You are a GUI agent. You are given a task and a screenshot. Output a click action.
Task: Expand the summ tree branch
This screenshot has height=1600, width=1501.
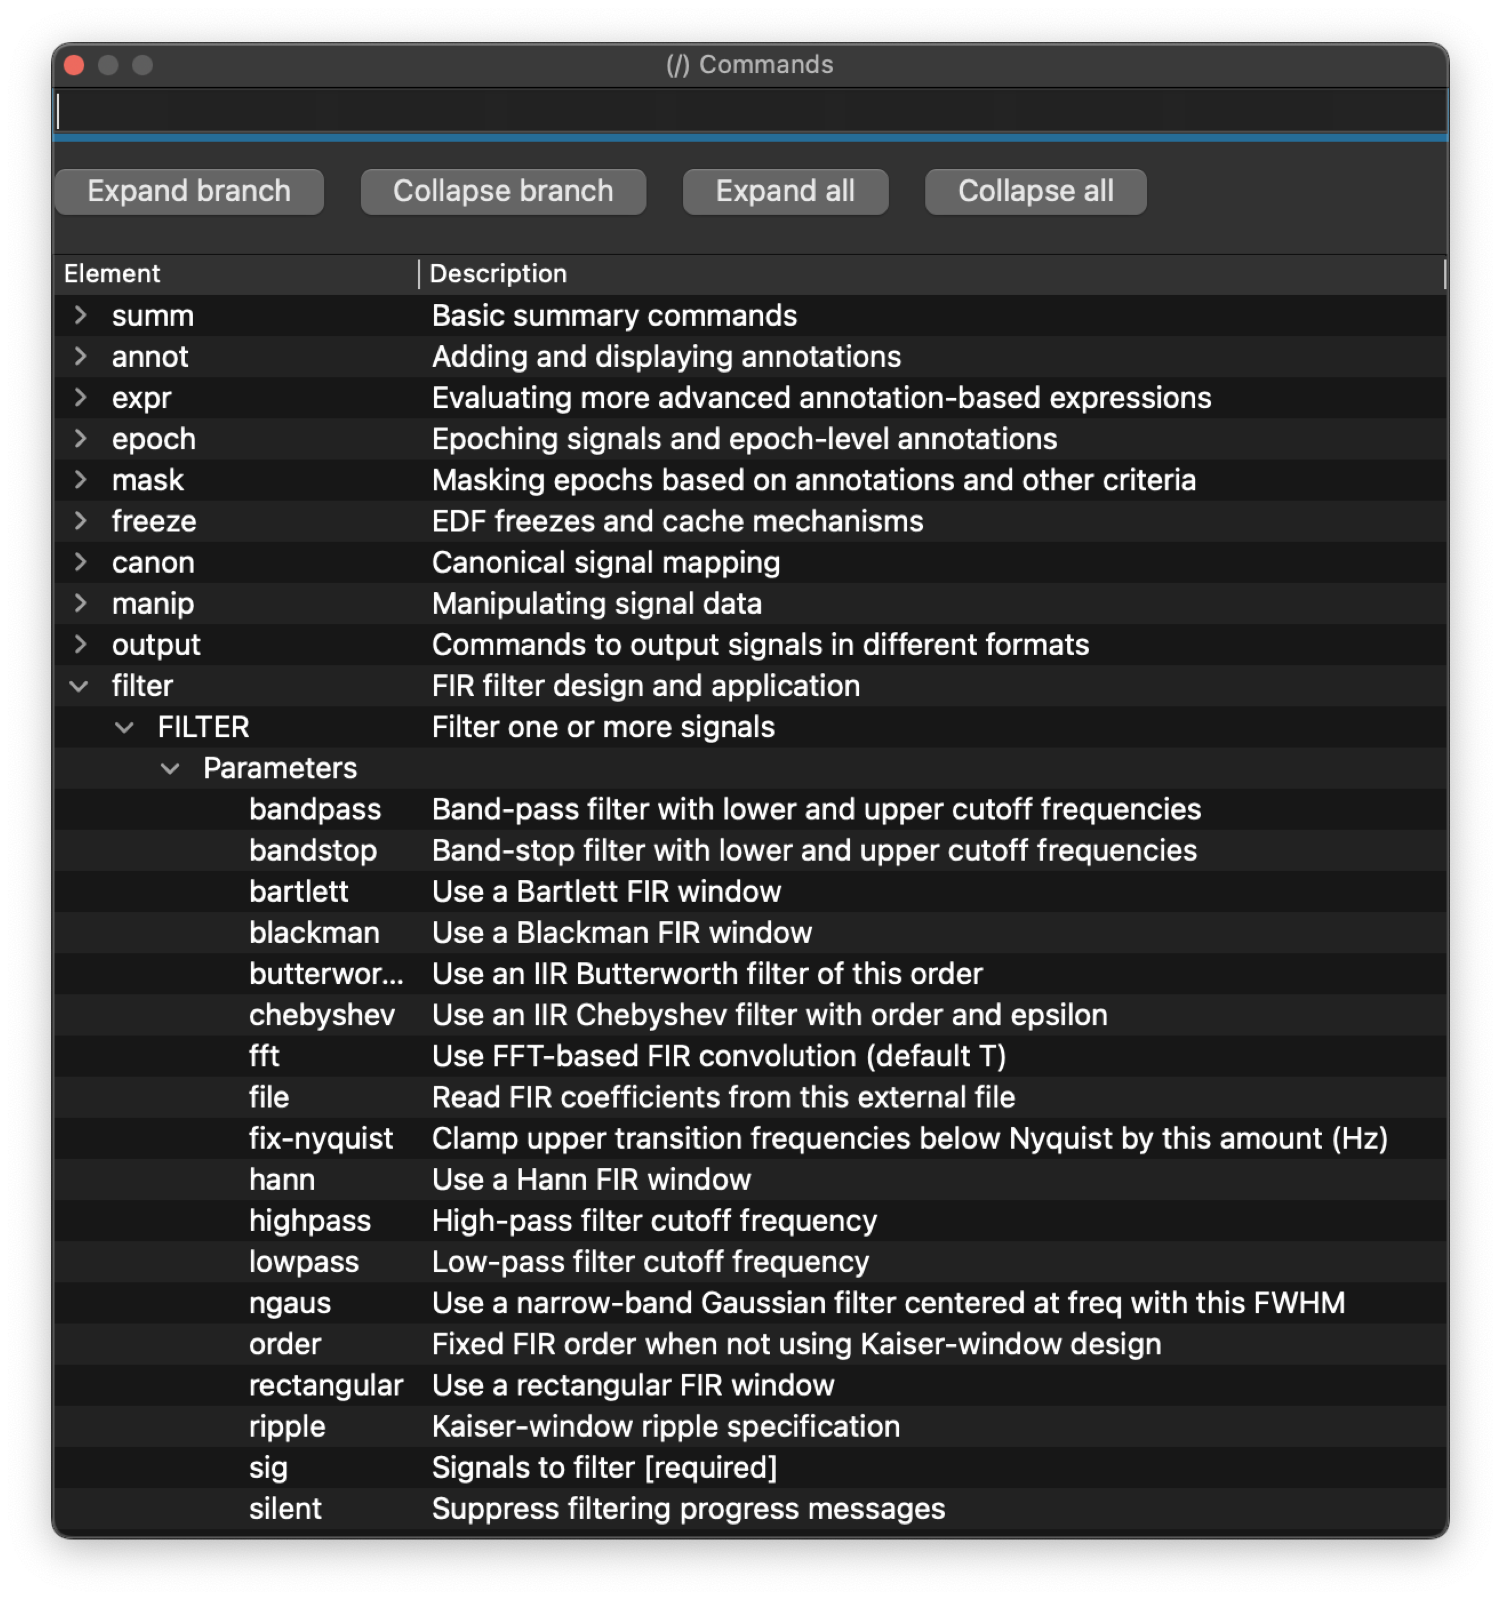click(x=81, y=316)
